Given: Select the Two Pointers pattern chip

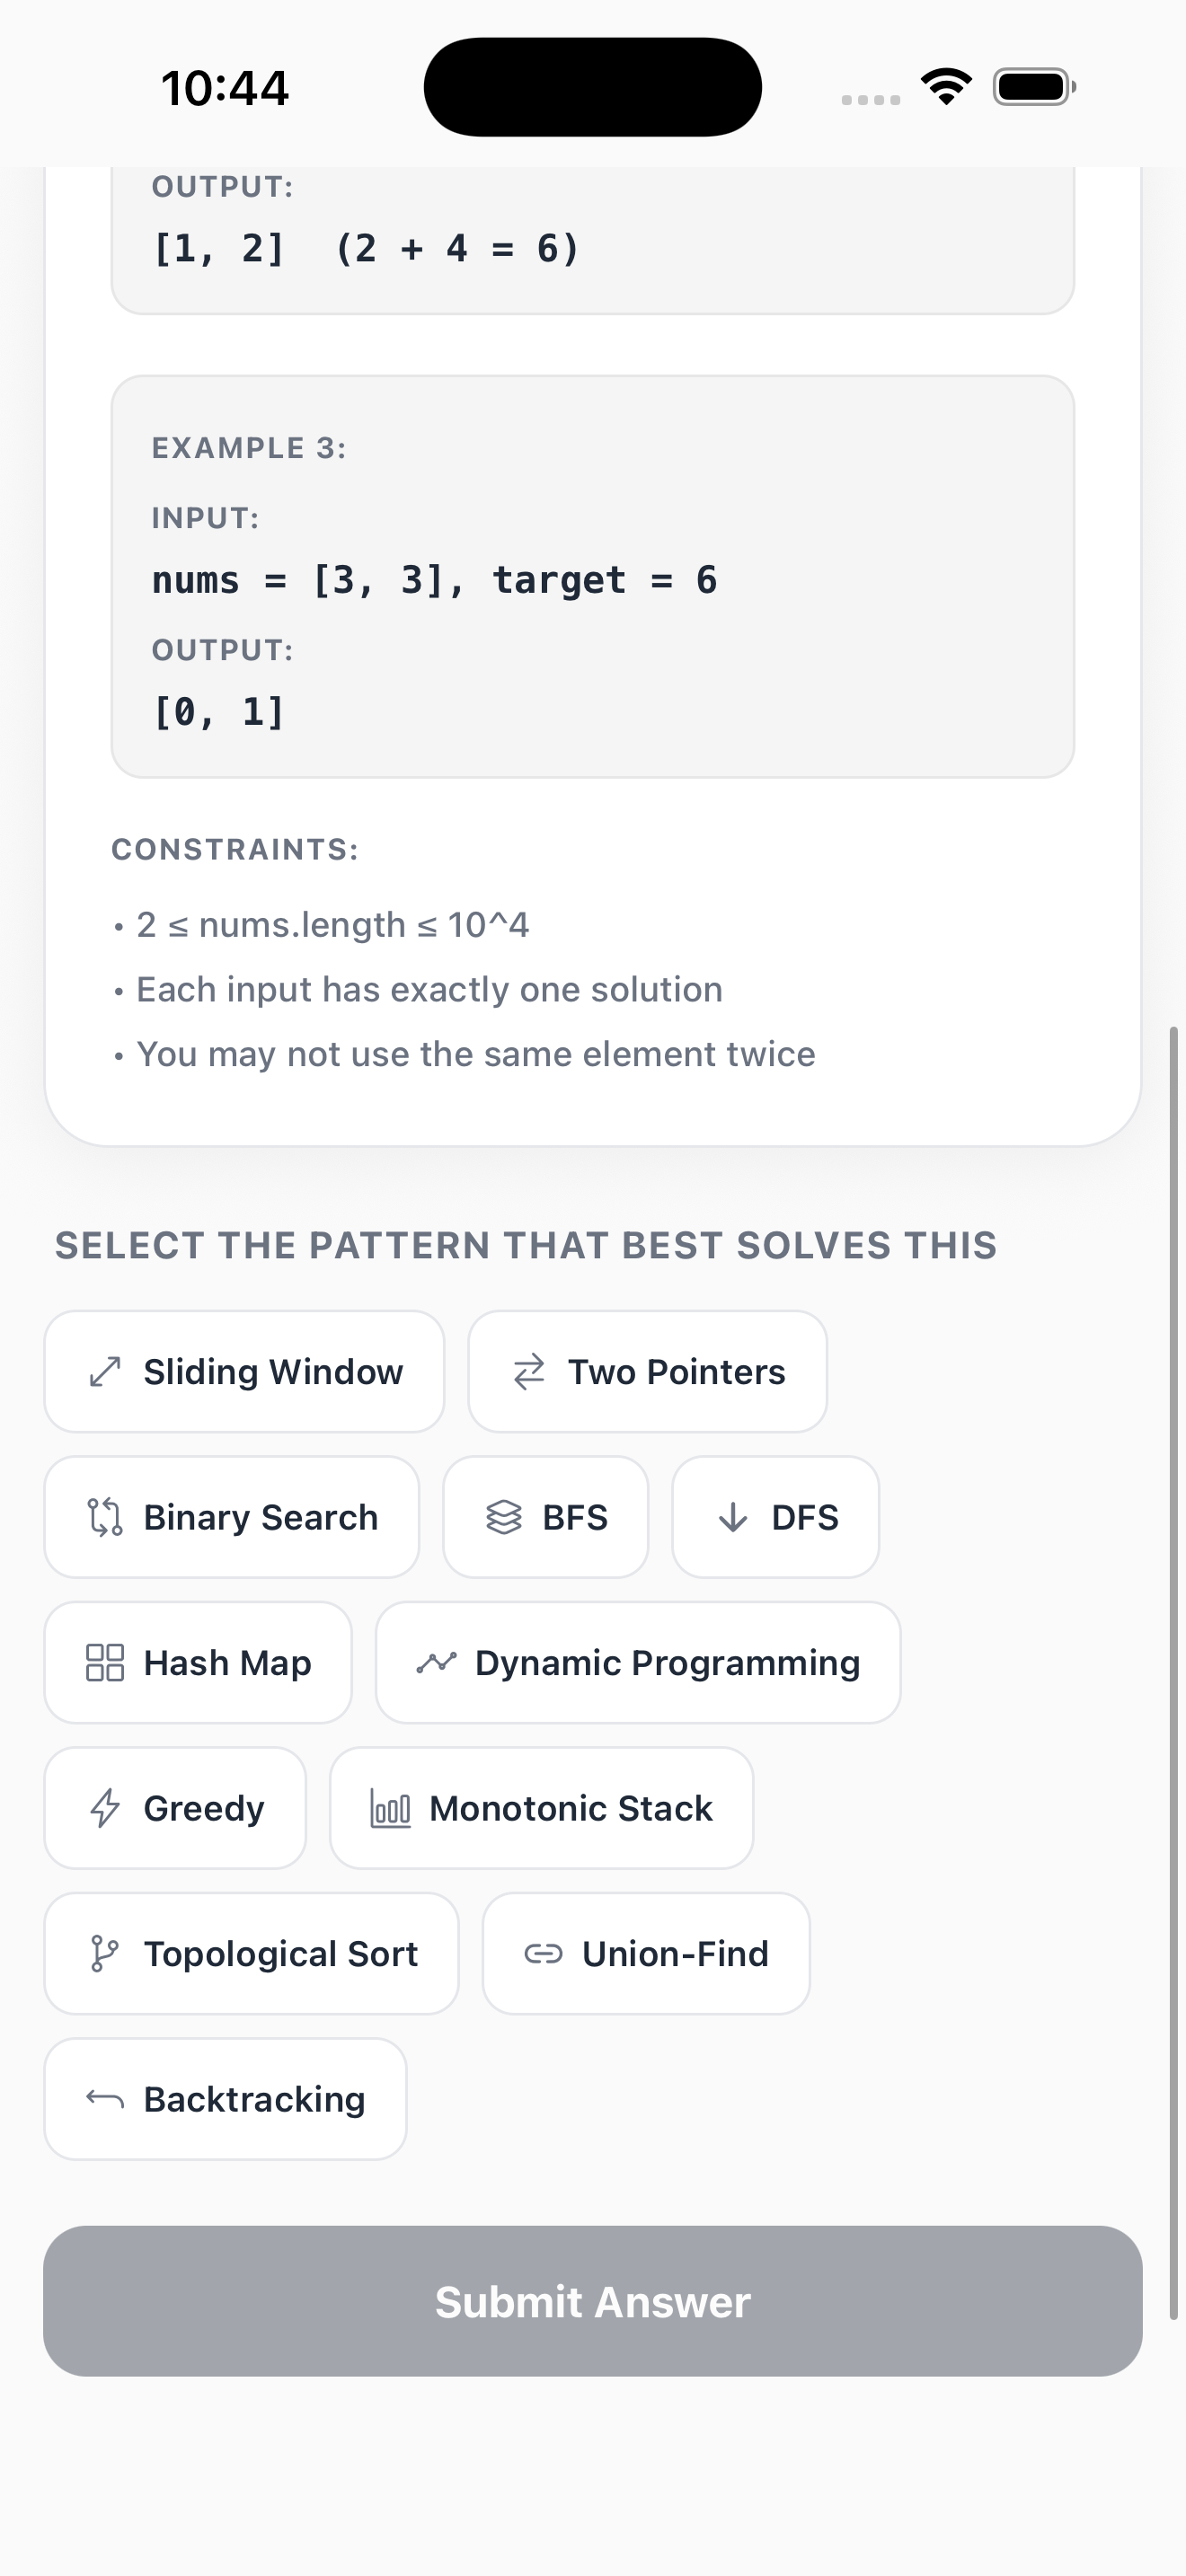Looking at the screenshot, I should (646, 1371).
